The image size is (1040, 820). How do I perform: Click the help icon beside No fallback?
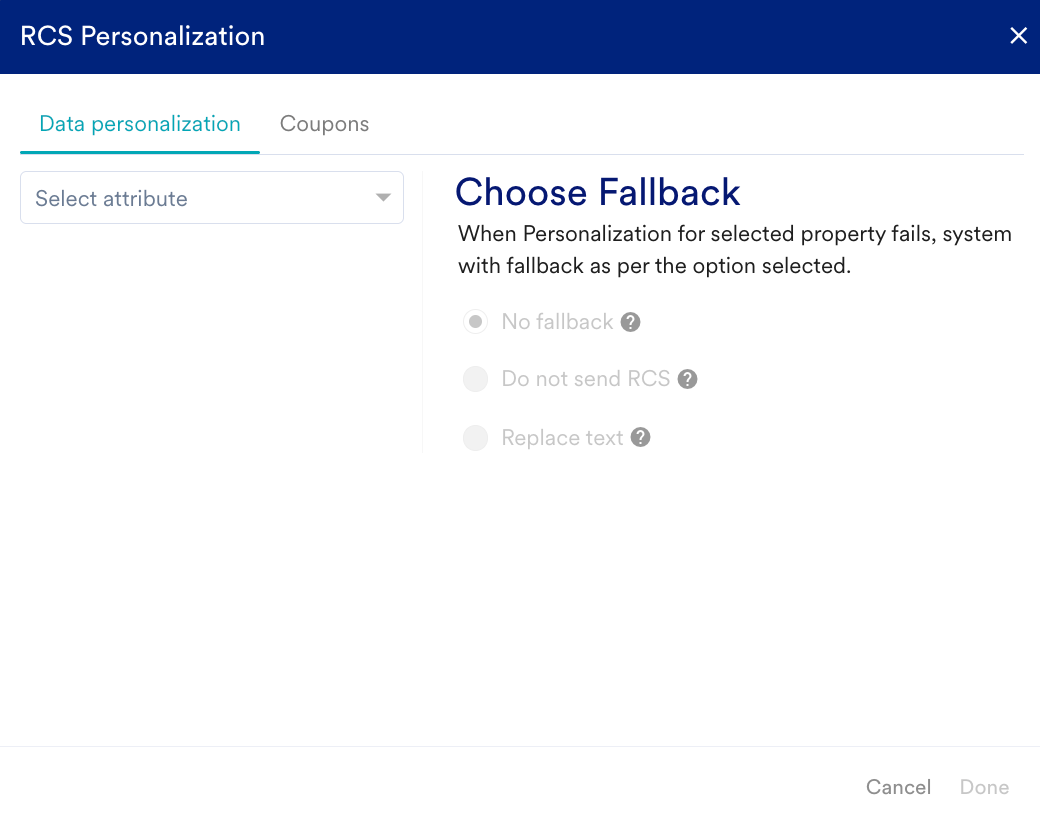click(630, 322)
